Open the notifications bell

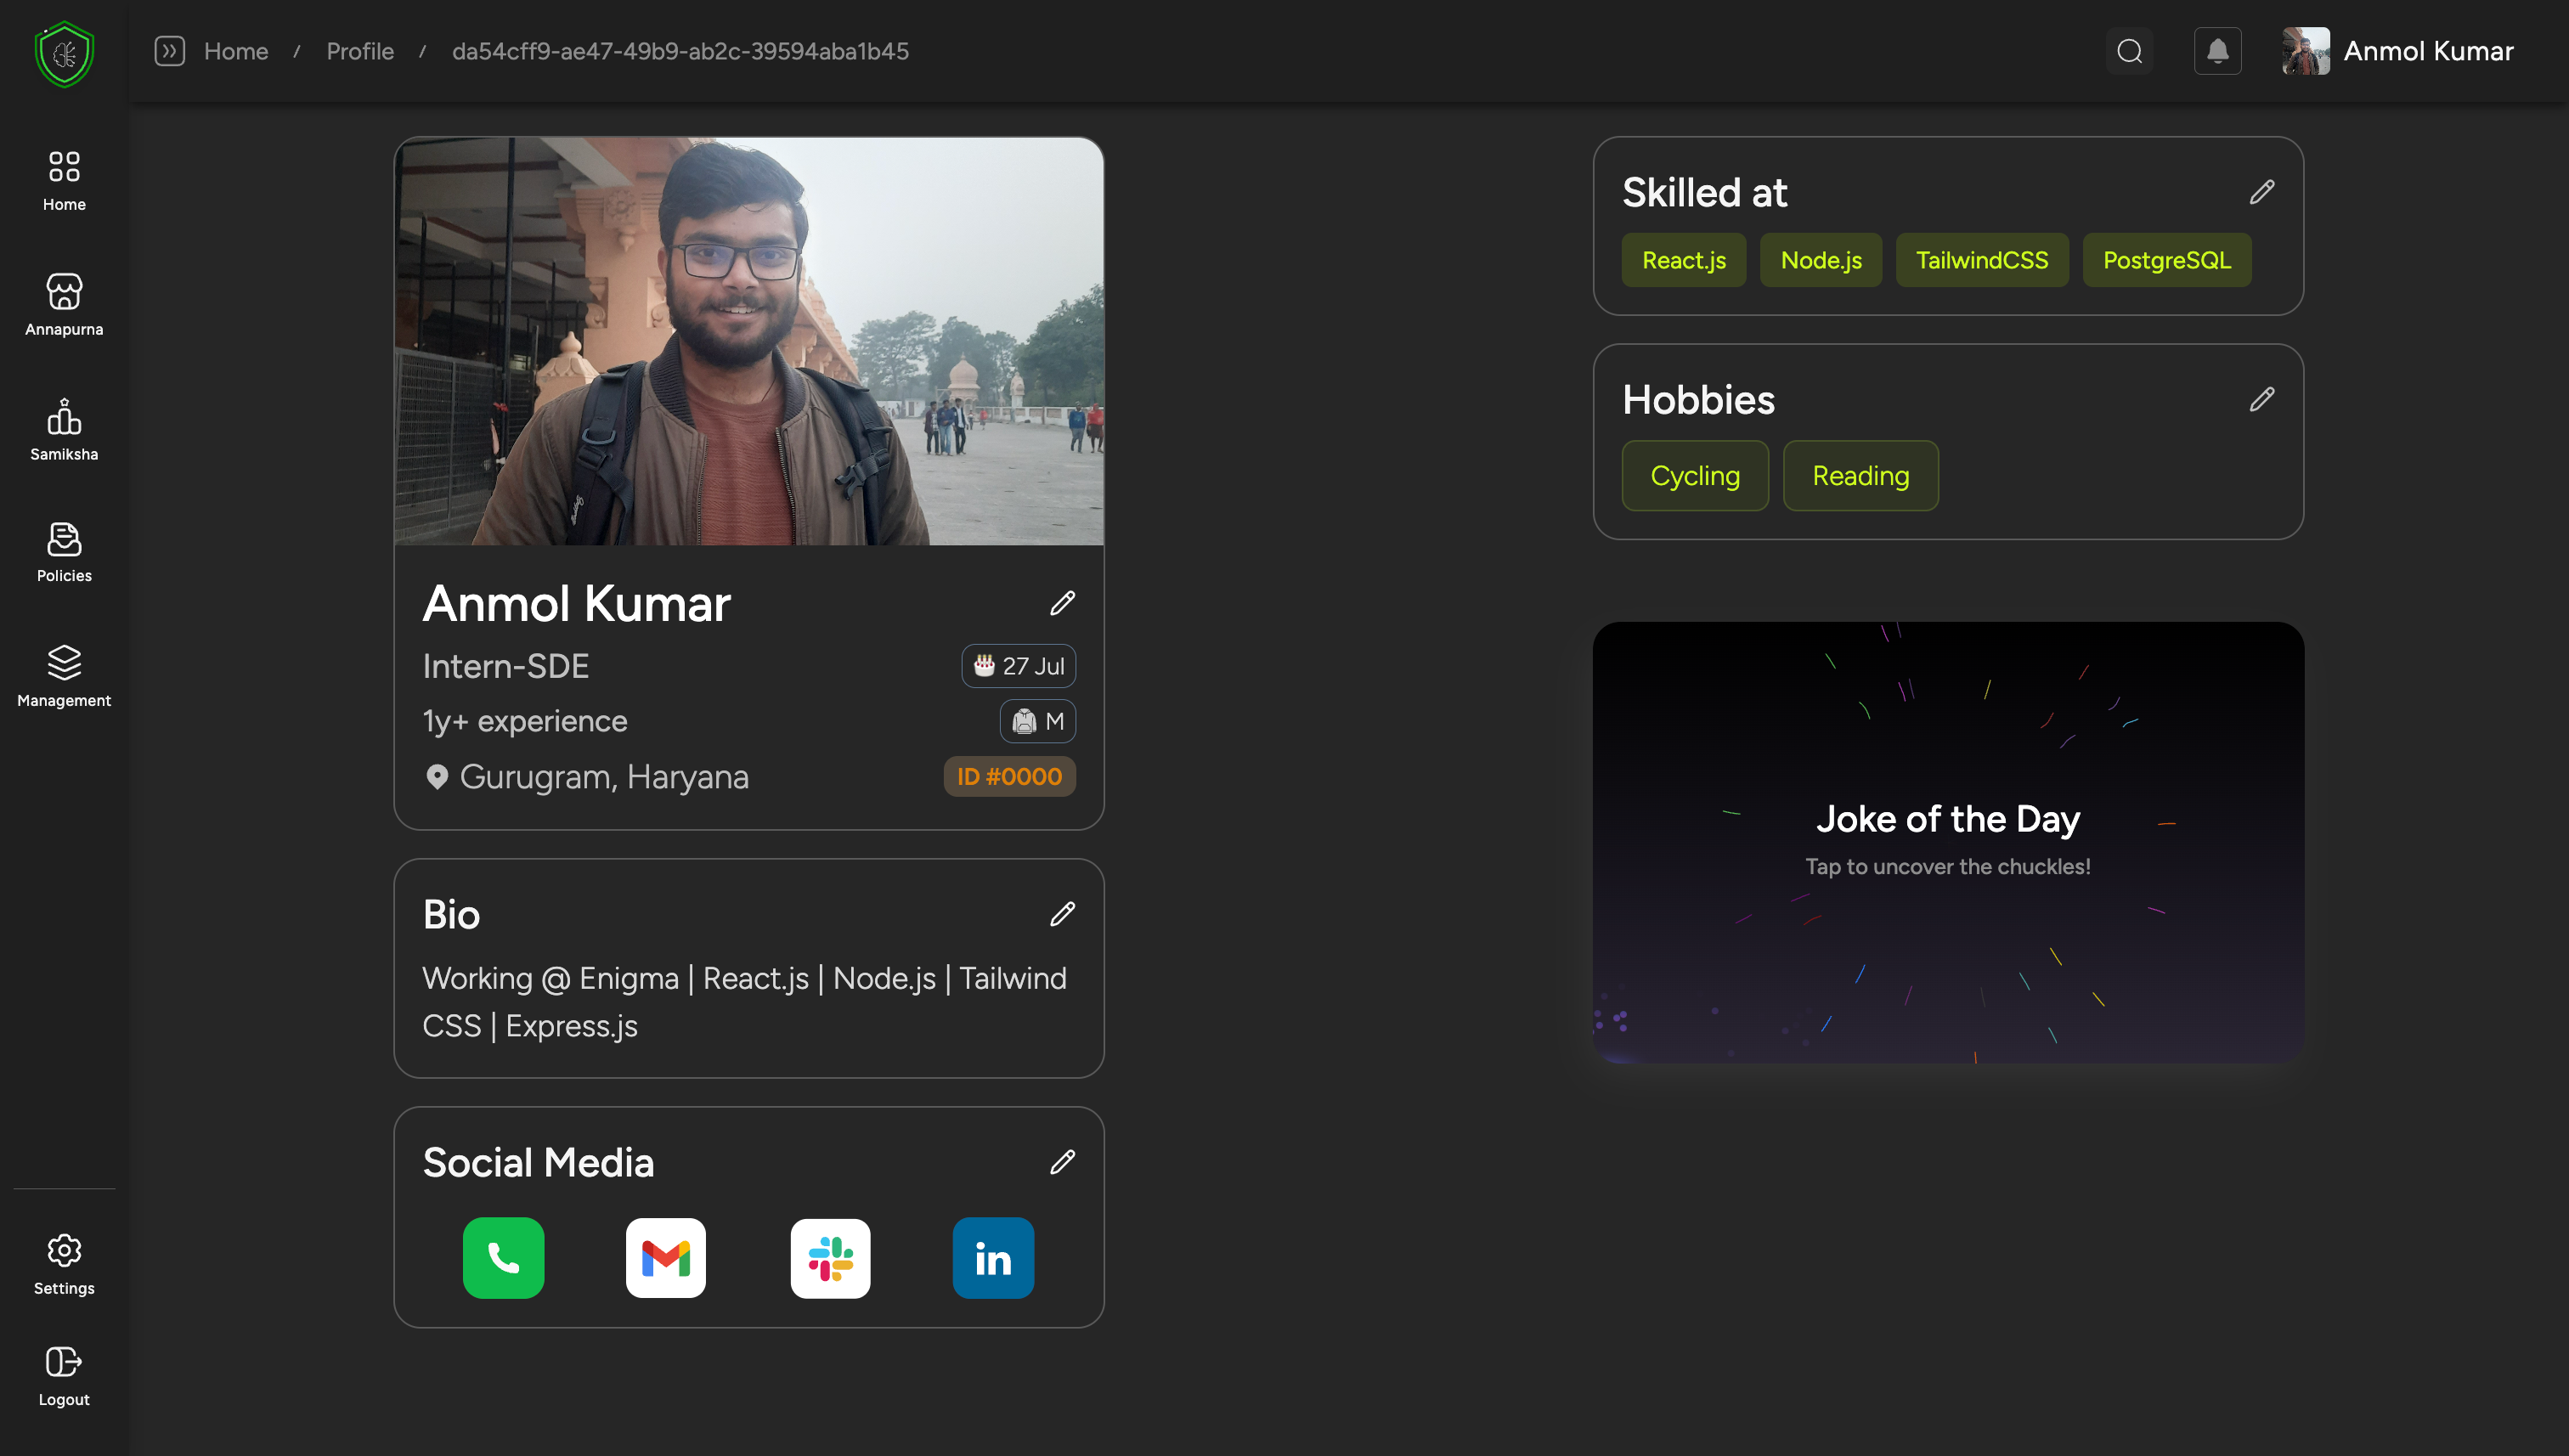coord(2217,51)
